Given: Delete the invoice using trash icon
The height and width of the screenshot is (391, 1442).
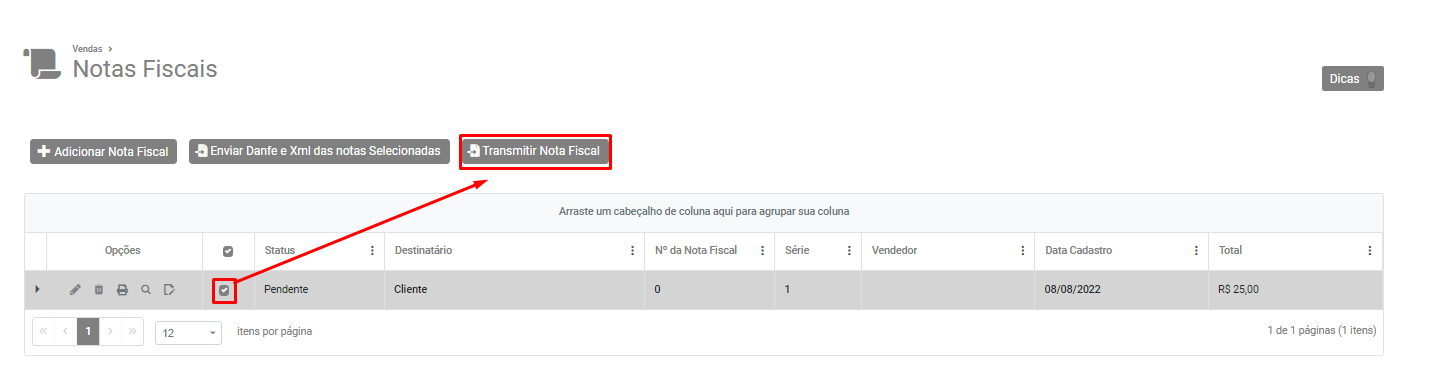Looking at the screenshot, I should click(x=99, y=290).
